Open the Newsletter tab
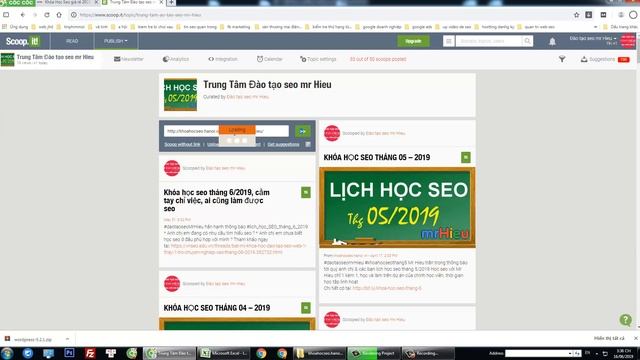Screen dimensions: 640x360 tap(129, 59)
